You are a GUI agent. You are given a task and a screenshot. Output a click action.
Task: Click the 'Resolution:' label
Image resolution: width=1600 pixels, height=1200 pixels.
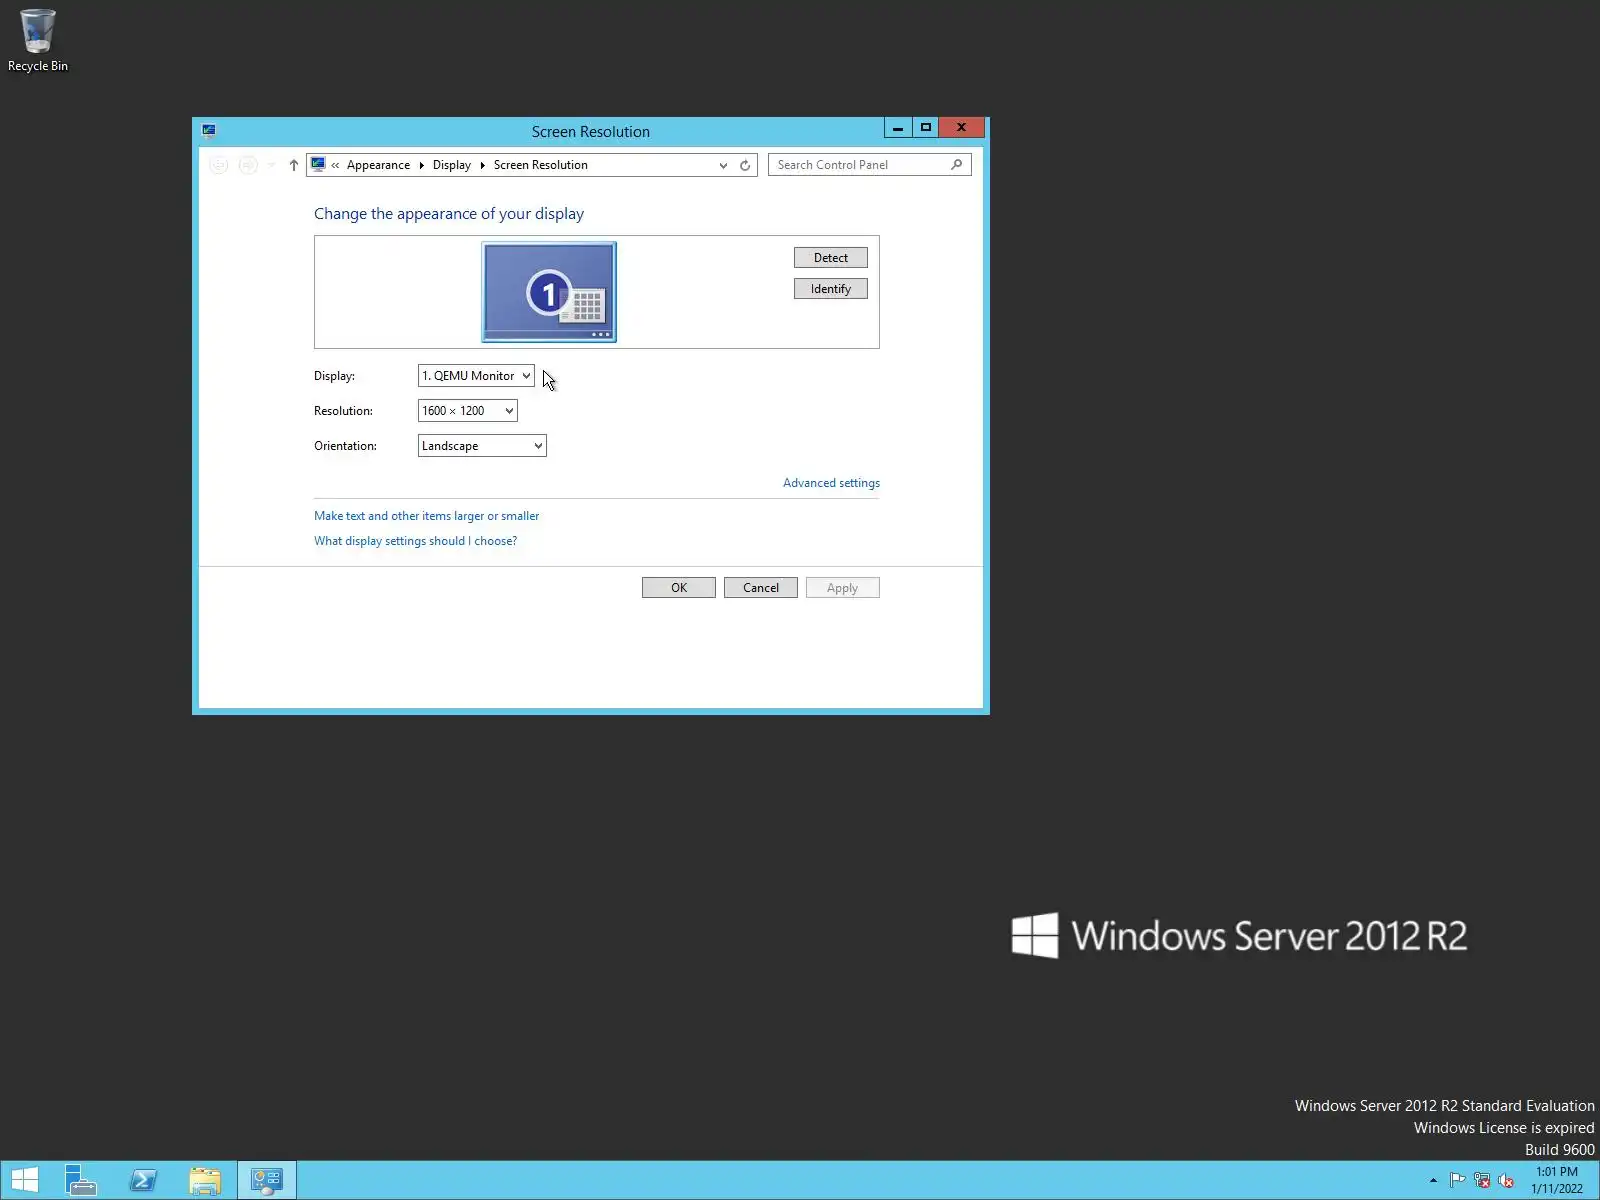[343, 411]
